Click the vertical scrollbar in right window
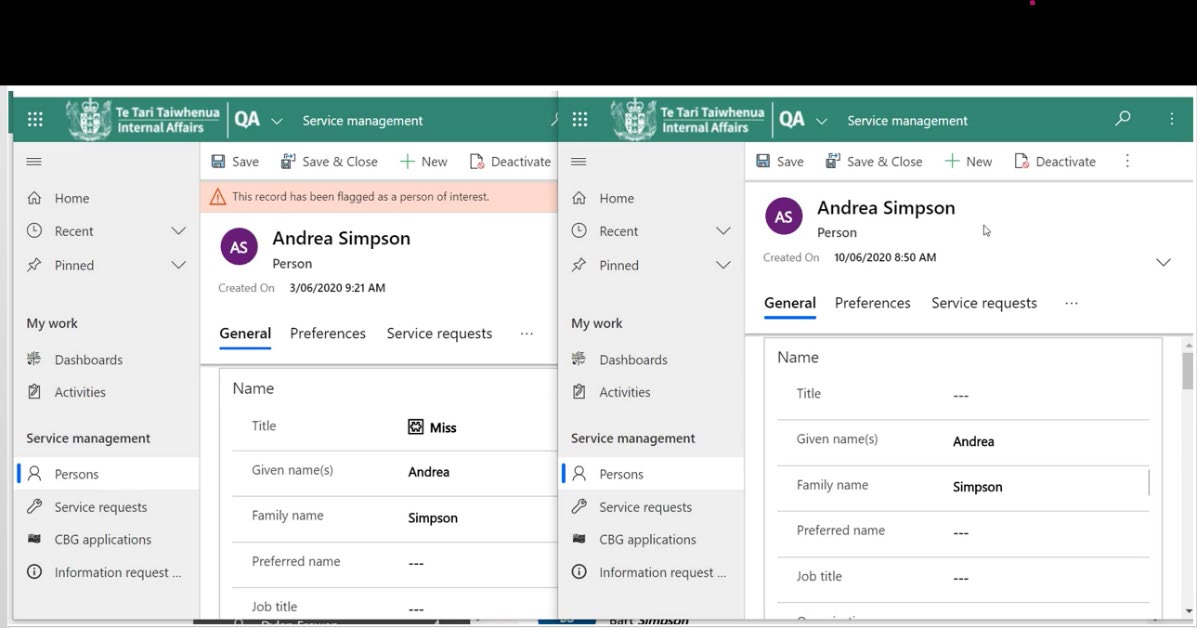 point(1187,370)
